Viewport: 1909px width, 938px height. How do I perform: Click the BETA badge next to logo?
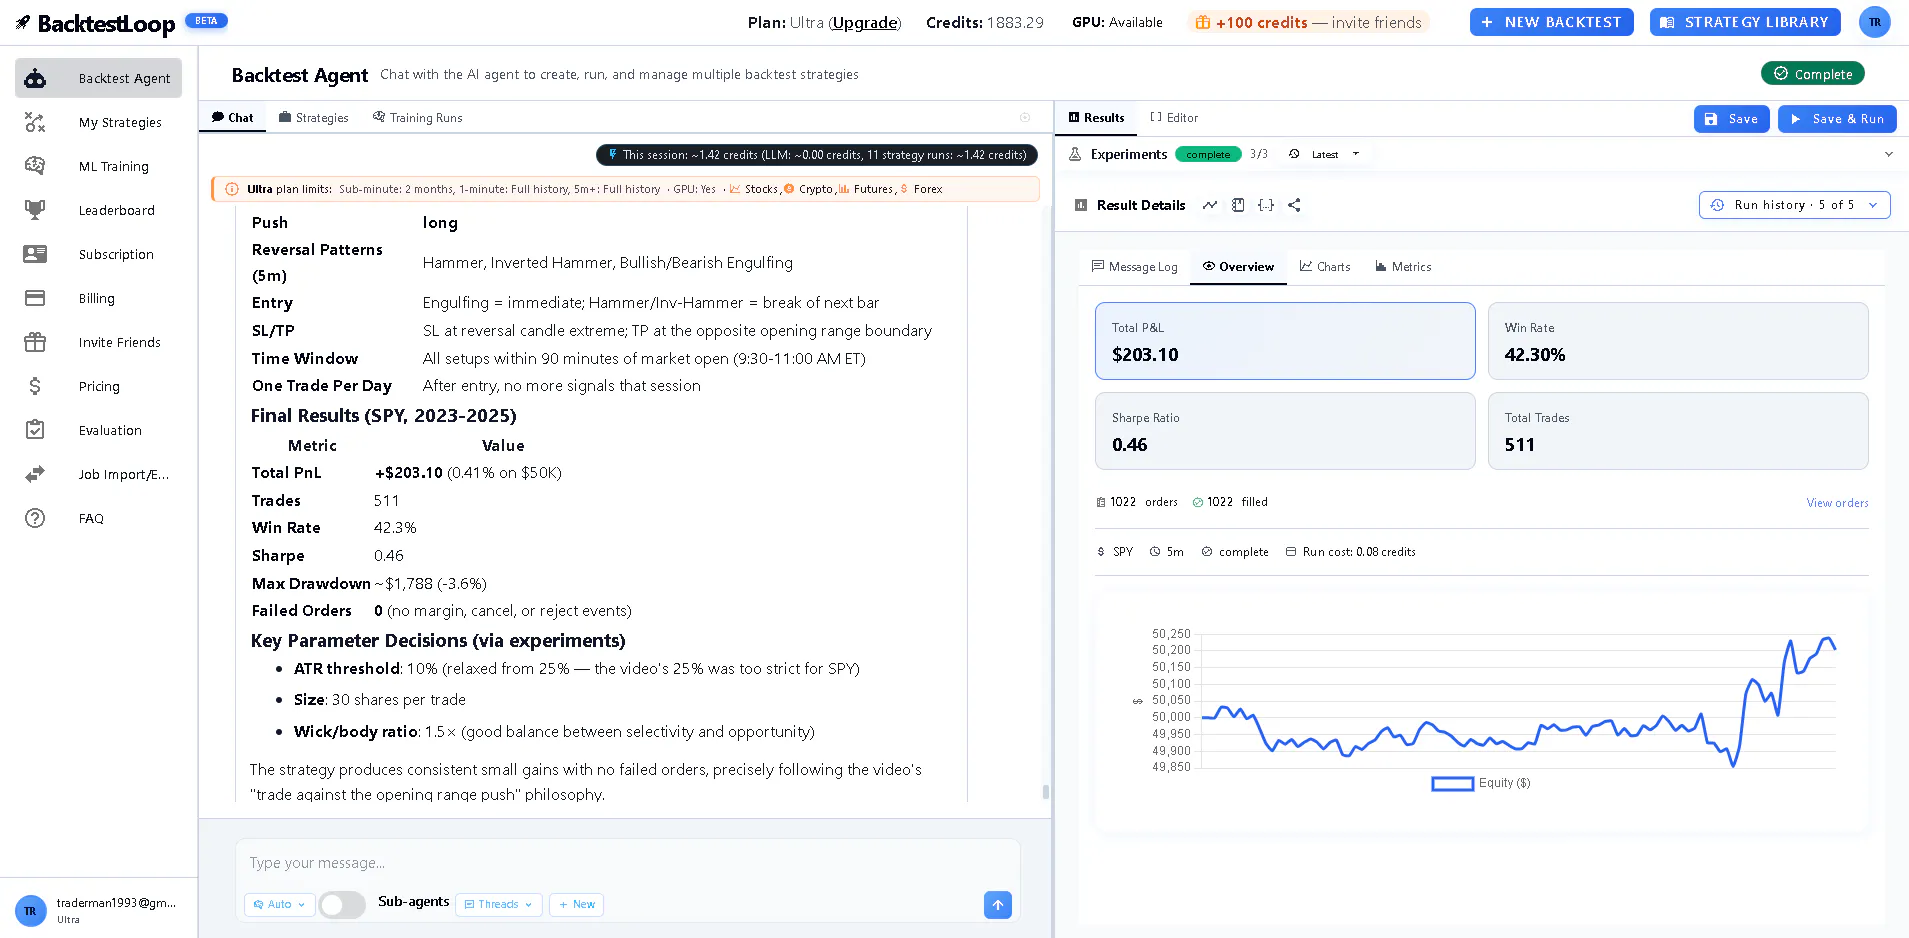point(206,20)
